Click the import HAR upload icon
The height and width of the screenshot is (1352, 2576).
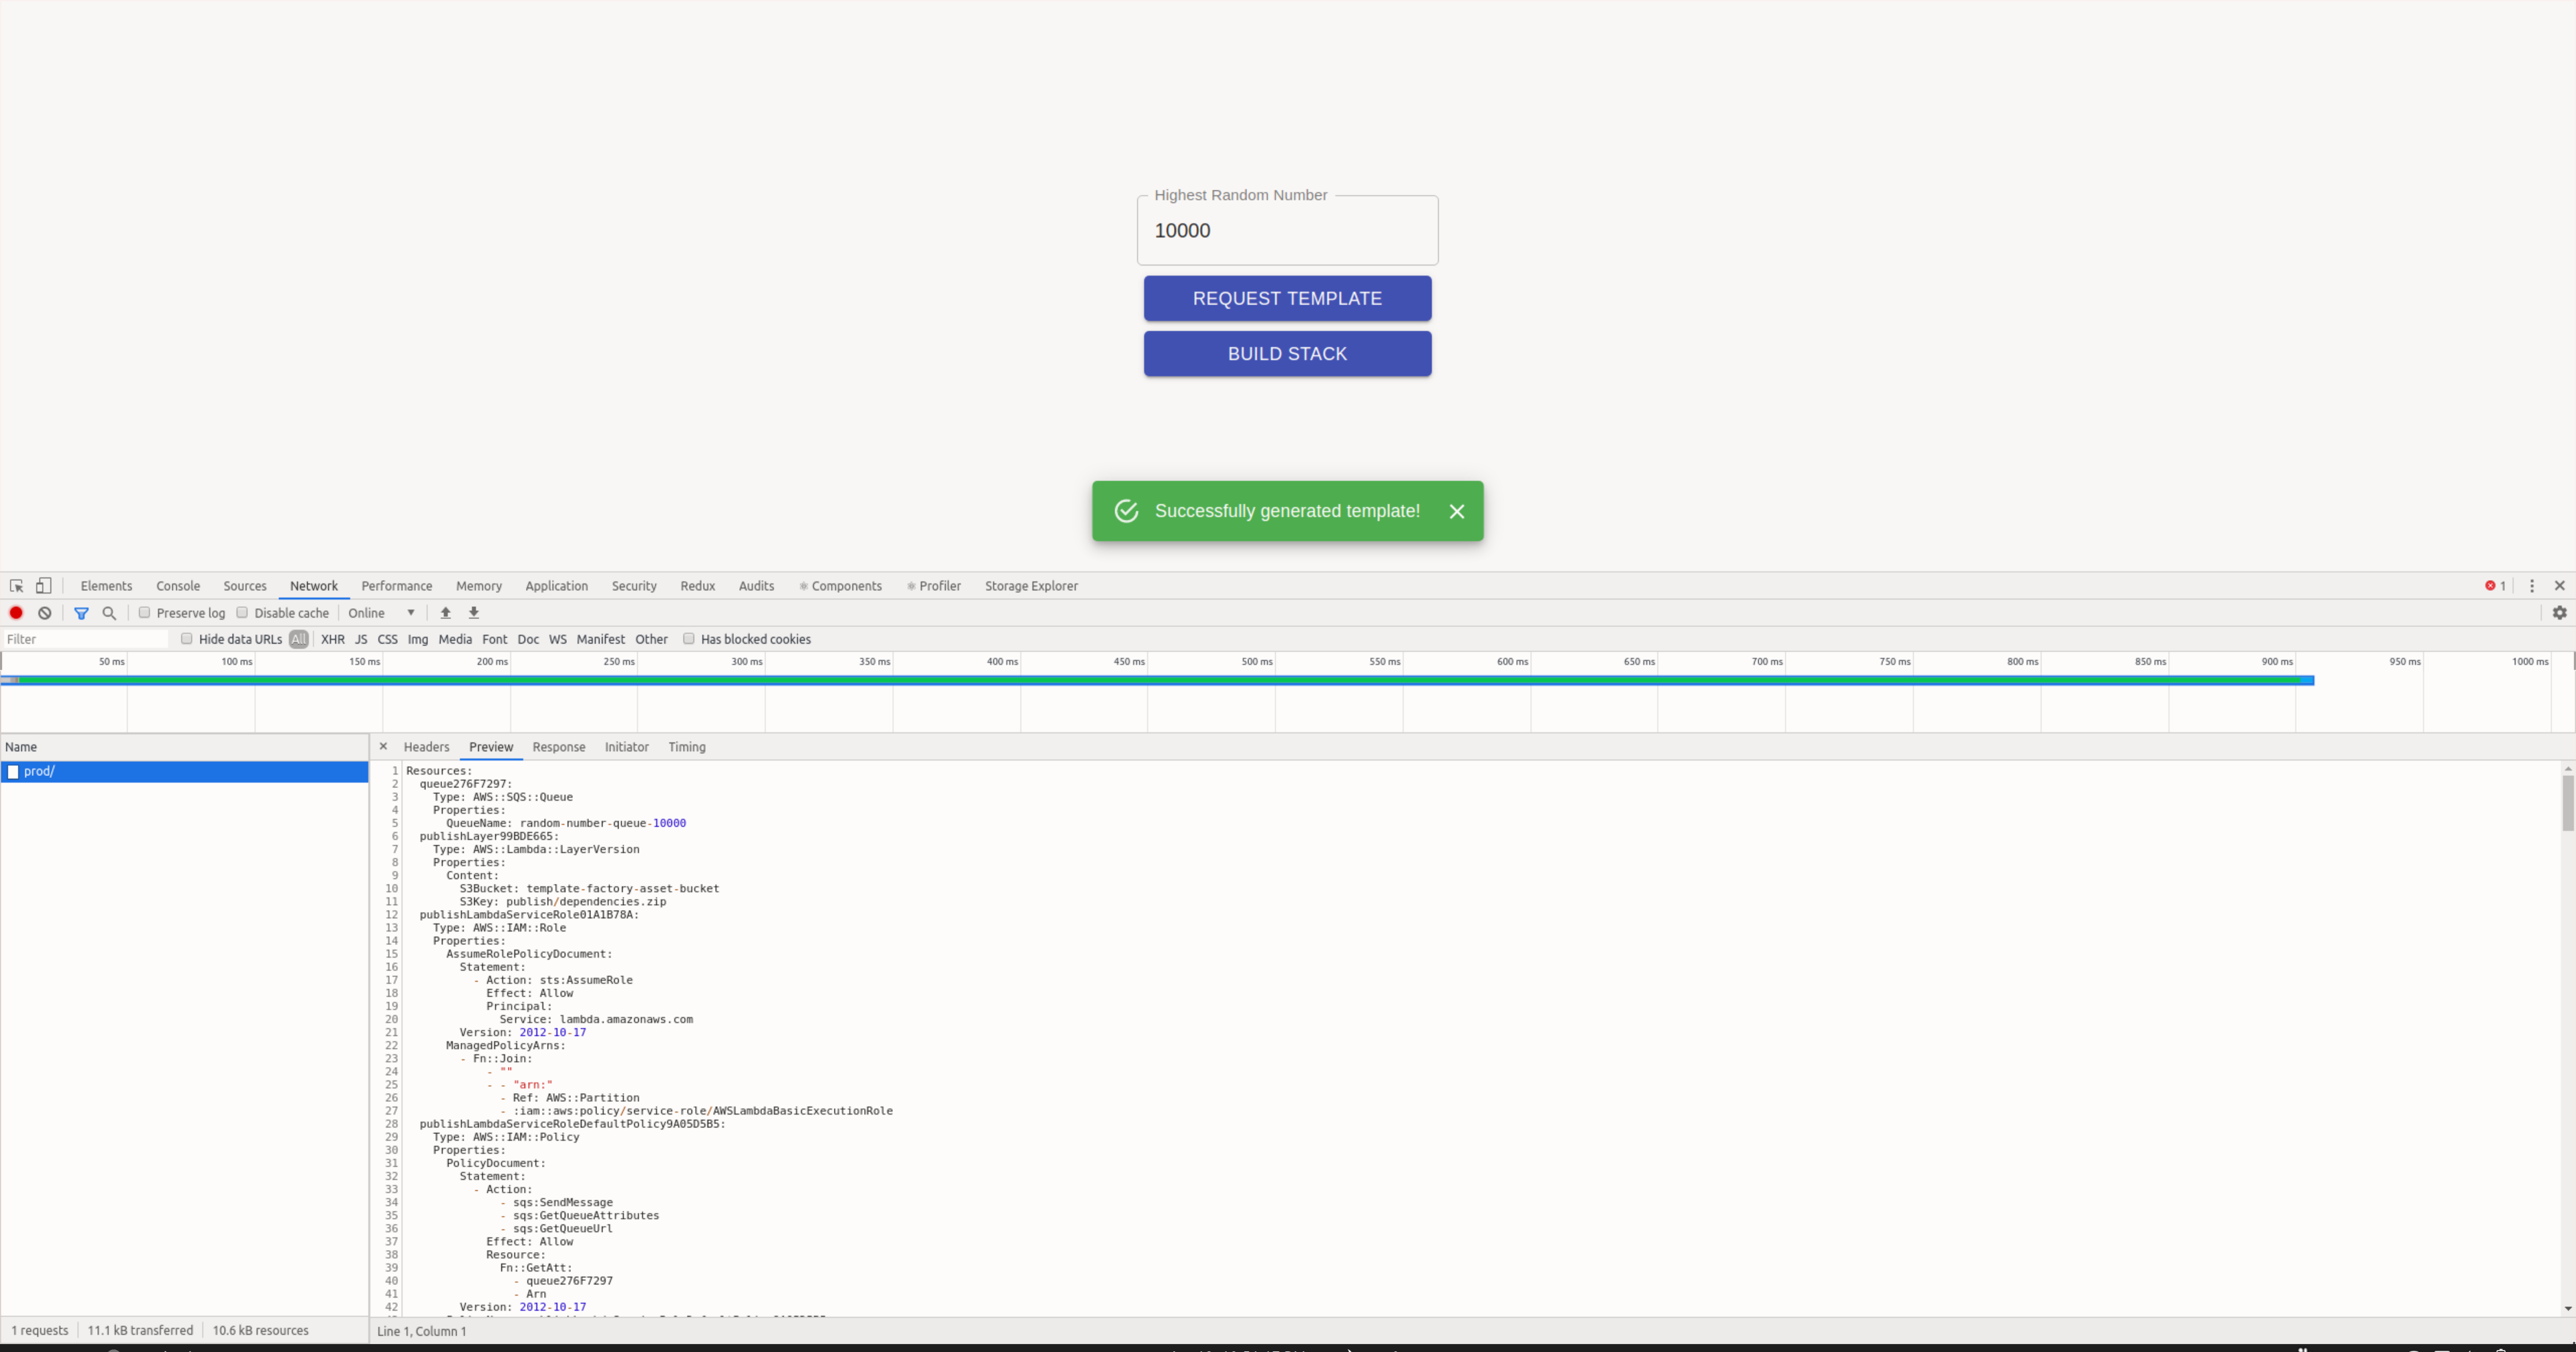click(x=446, y=613)
